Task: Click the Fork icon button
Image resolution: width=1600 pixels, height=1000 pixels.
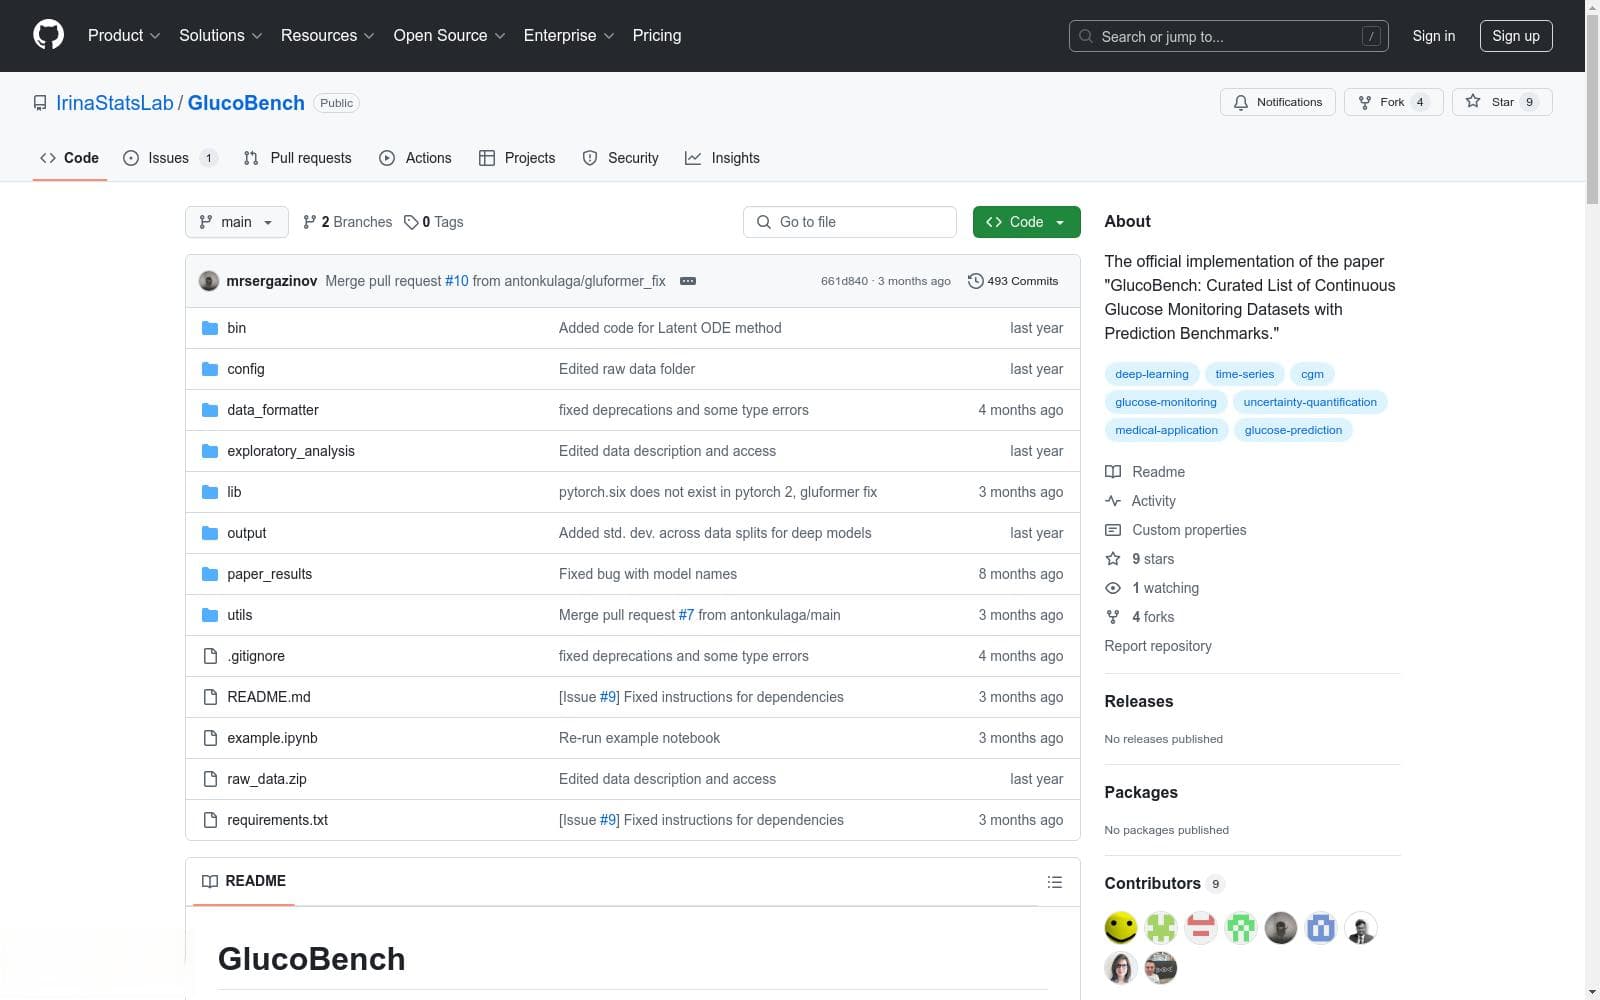Action: click(1393, 102)
